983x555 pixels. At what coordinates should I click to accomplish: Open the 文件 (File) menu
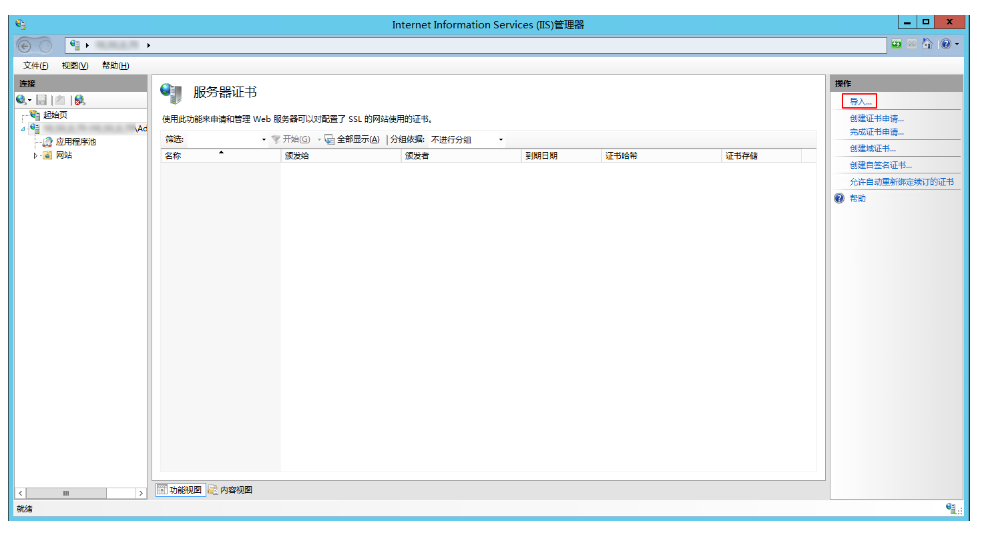tap(35, 66)
